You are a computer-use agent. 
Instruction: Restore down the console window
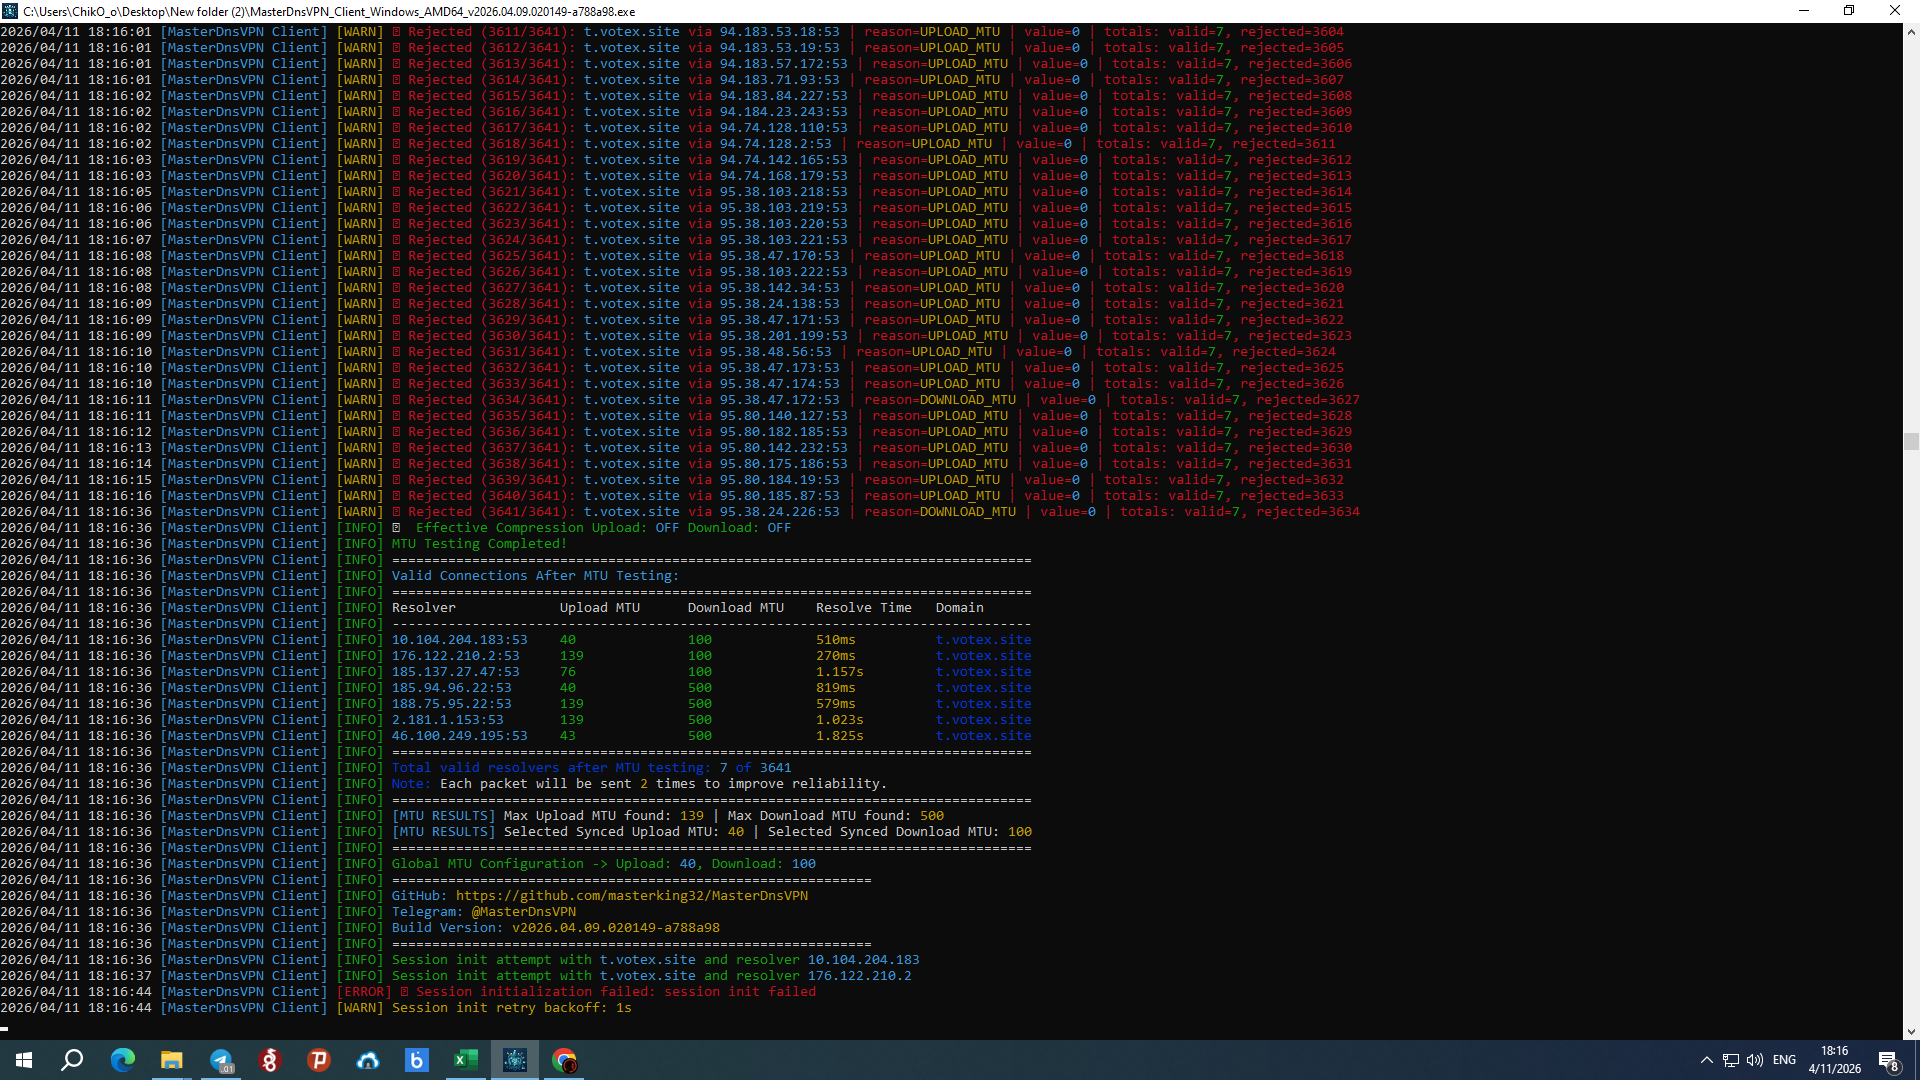pos(1849,11)
